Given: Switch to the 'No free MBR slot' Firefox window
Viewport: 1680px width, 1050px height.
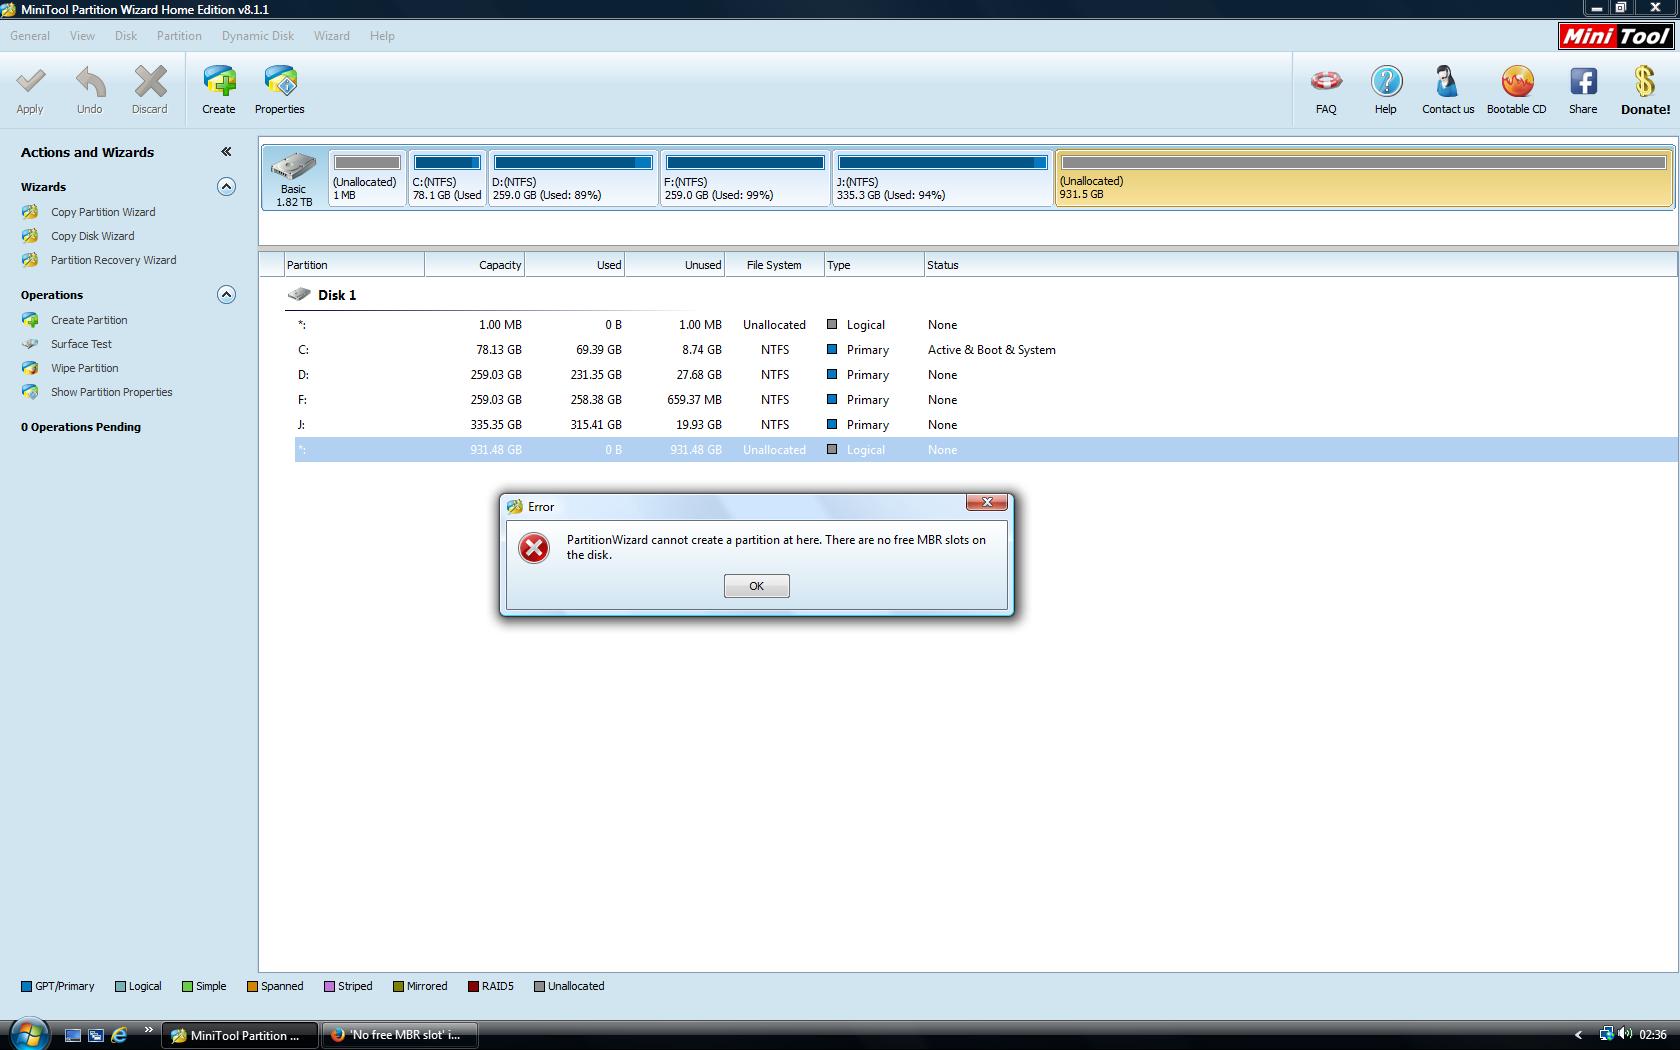Looking at the screenshot, I should point(399,1035).
